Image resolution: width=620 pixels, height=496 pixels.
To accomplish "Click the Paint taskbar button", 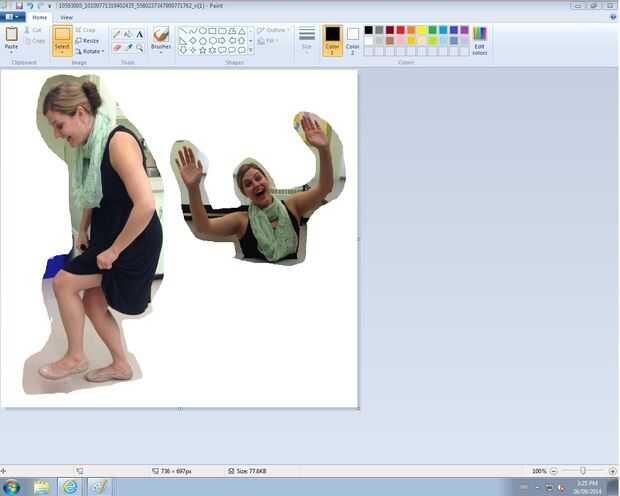I will (x=99, y=487).
